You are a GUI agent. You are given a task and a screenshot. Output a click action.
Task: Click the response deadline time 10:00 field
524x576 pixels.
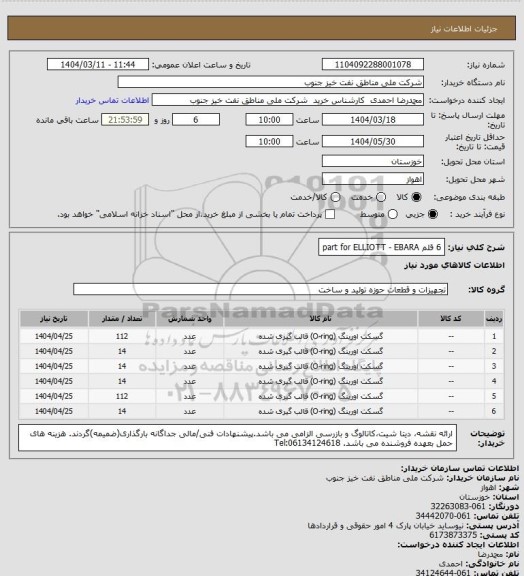[269, 120]
